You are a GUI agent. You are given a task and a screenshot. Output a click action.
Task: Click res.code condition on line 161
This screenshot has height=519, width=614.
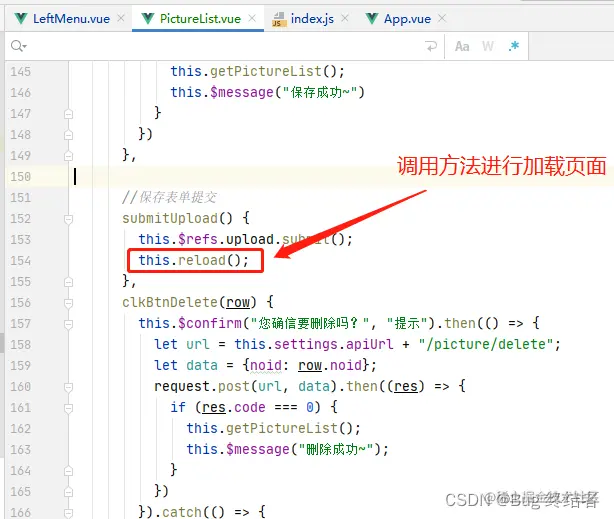click(234, 407)
